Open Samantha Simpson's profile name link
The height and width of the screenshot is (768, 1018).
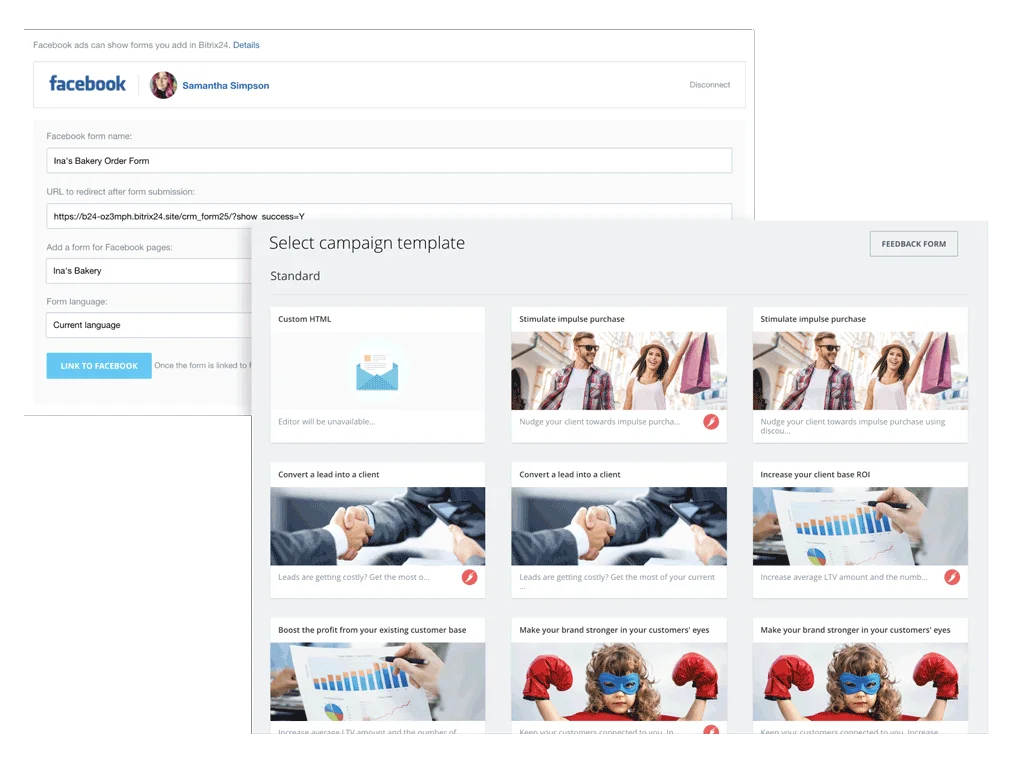(x=225, y=86)
